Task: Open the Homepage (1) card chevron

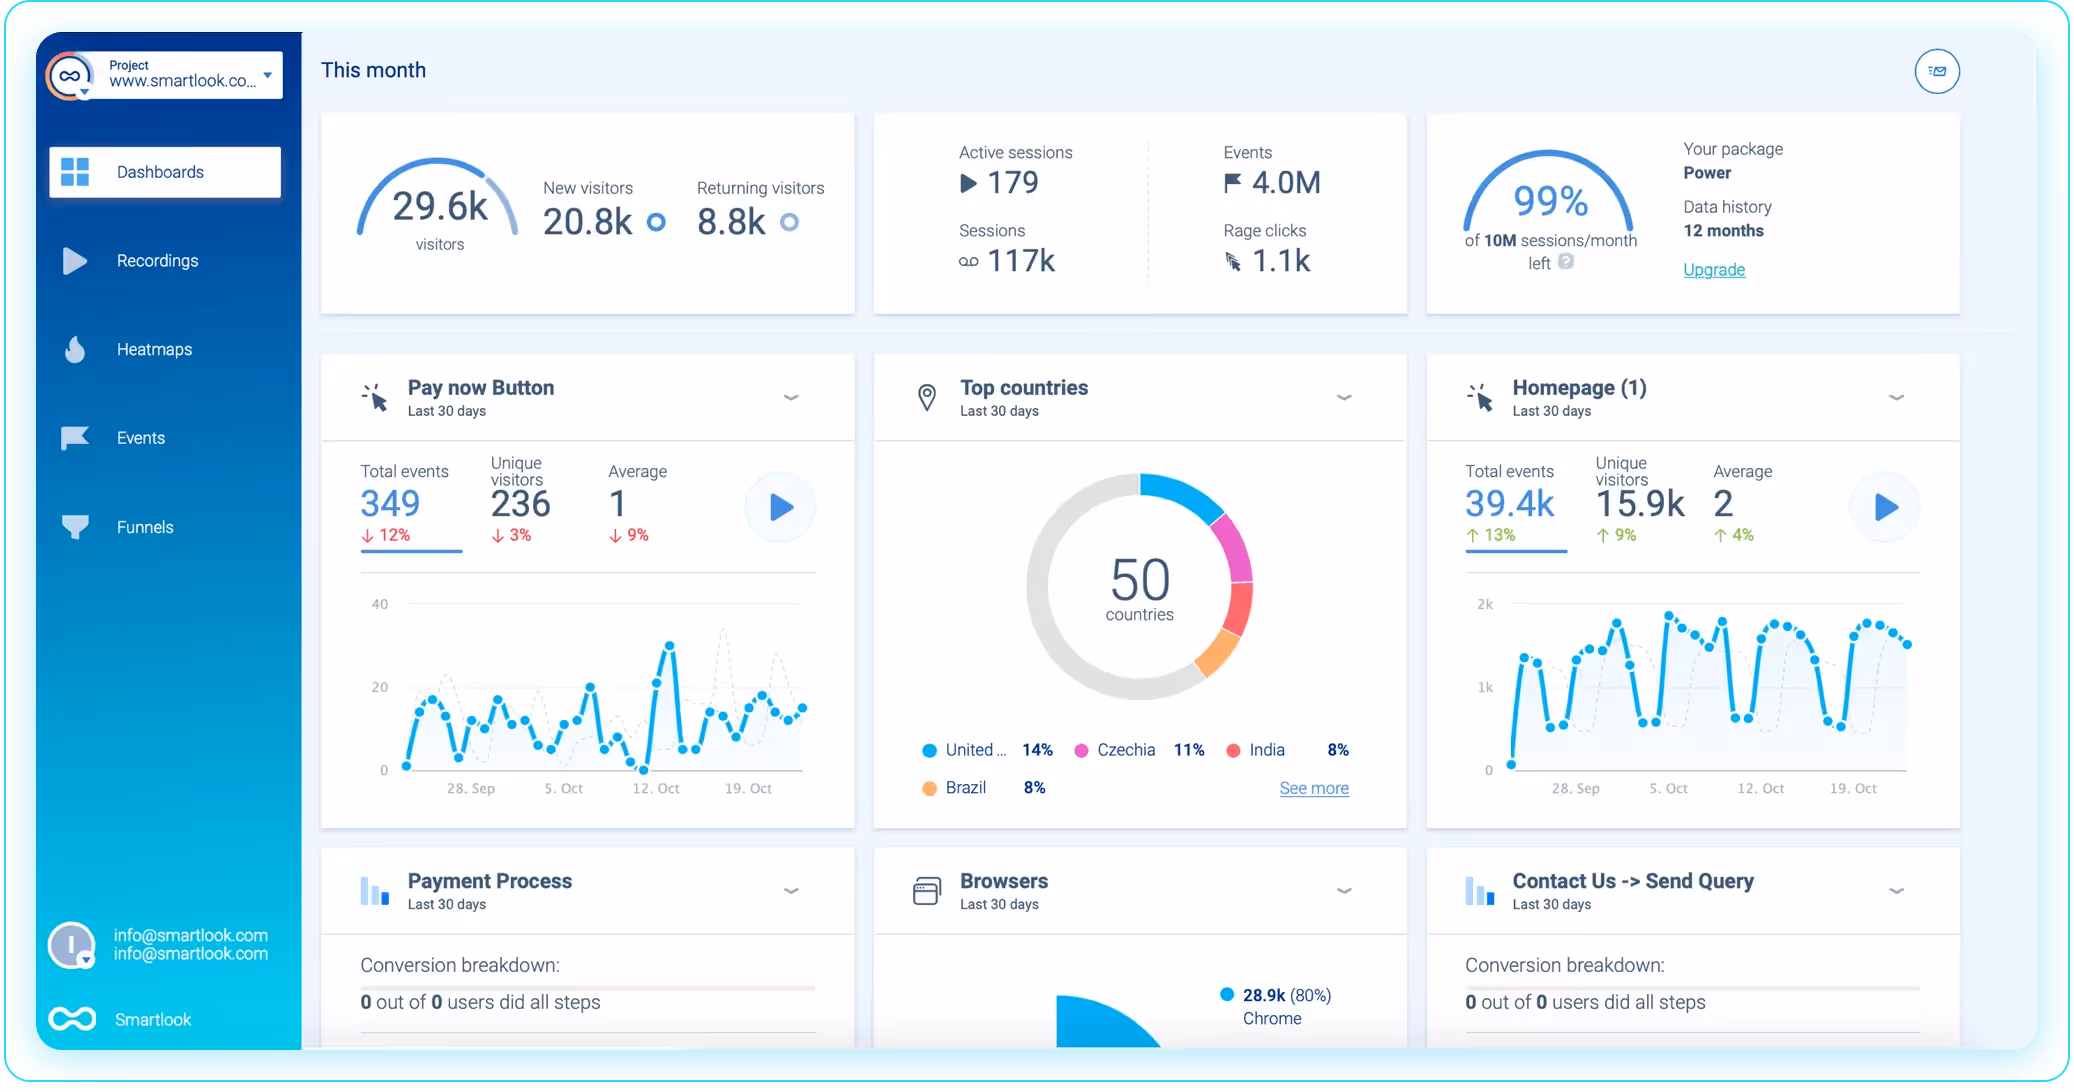Action: [x=1896, y=398]
